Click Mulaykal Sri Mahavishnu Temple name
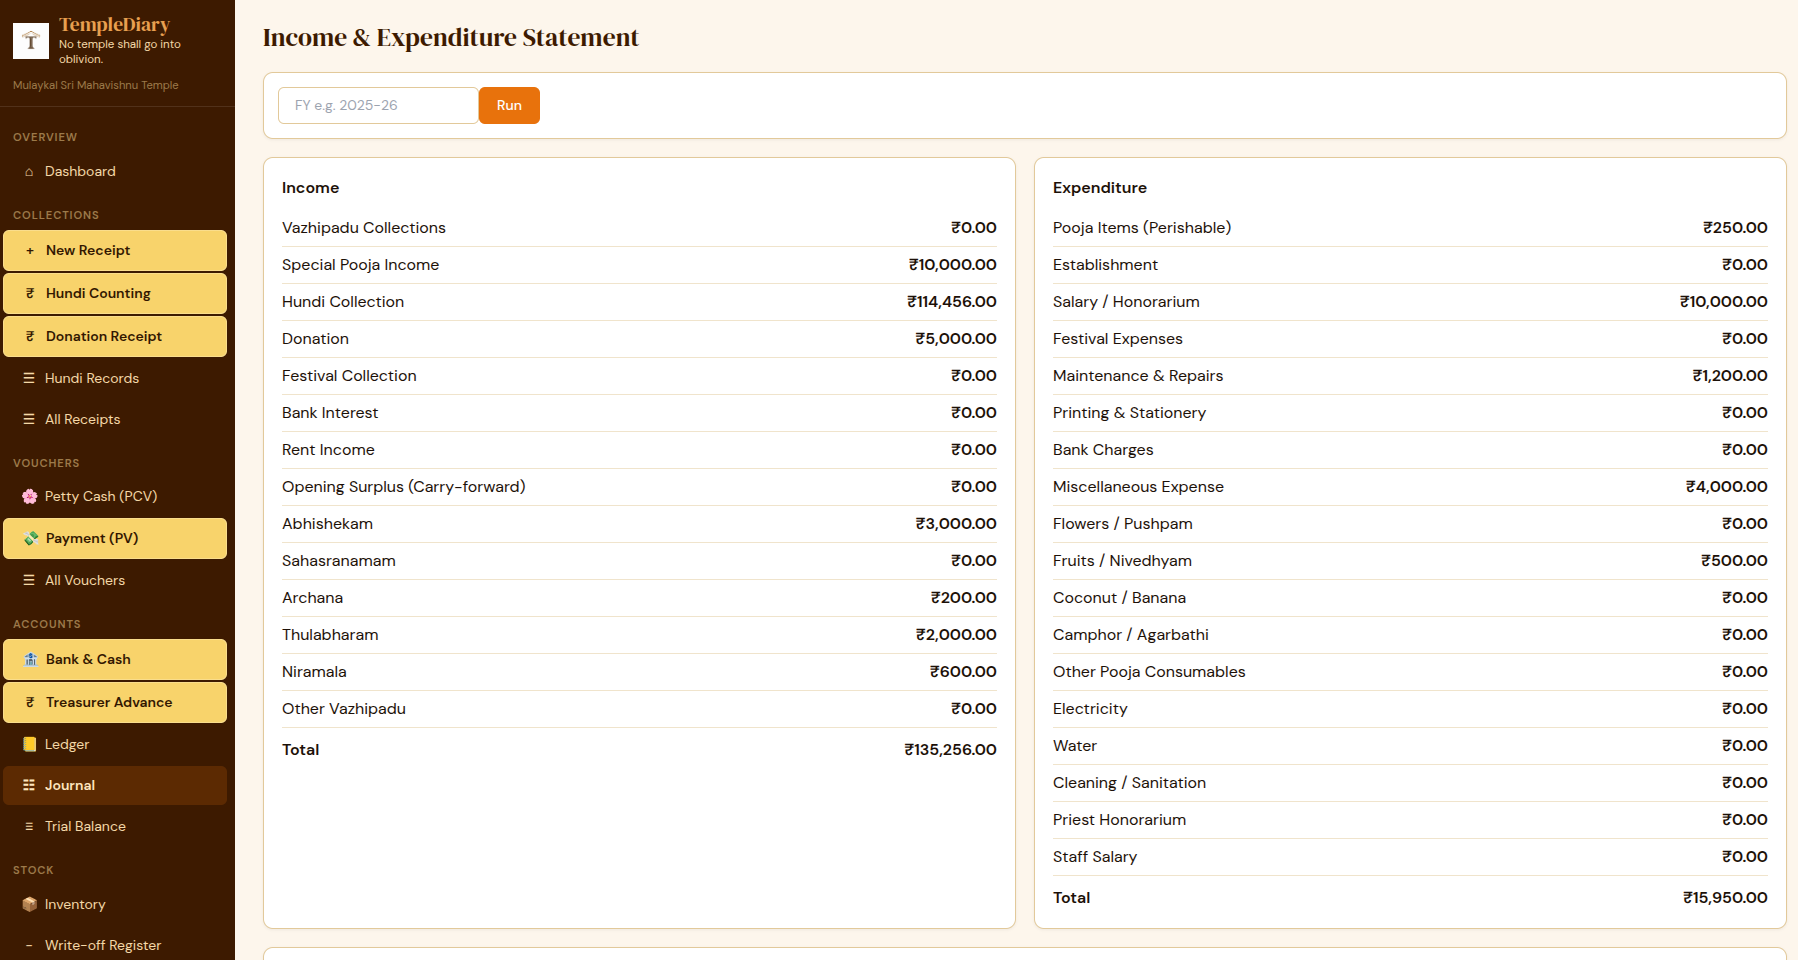Screen dimensions: 1798x960 coord(96,86)
